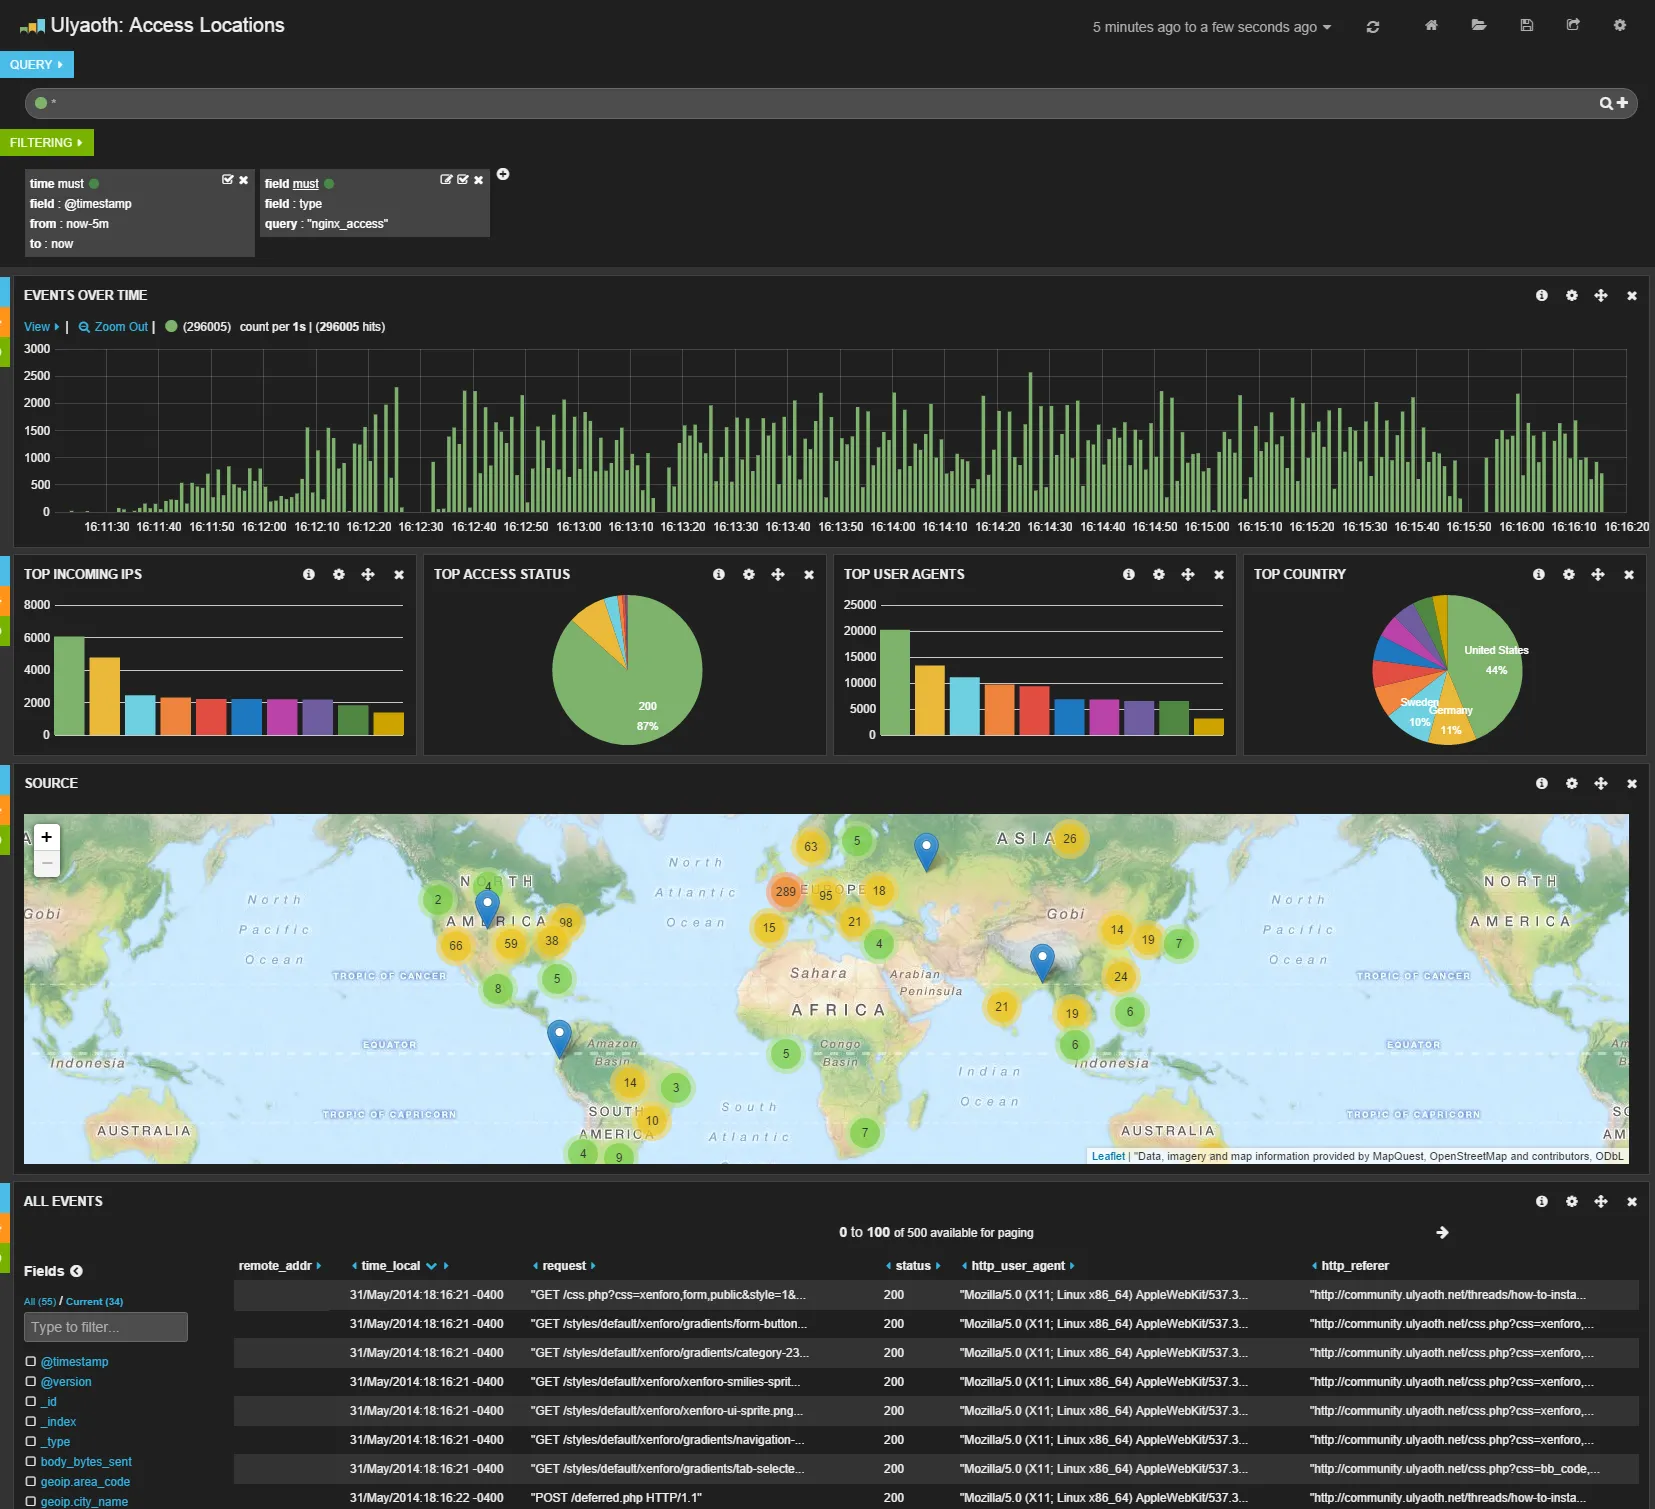Enable the body_bytes_sent field checkbox
1655x1509 pixels.
31,1462
